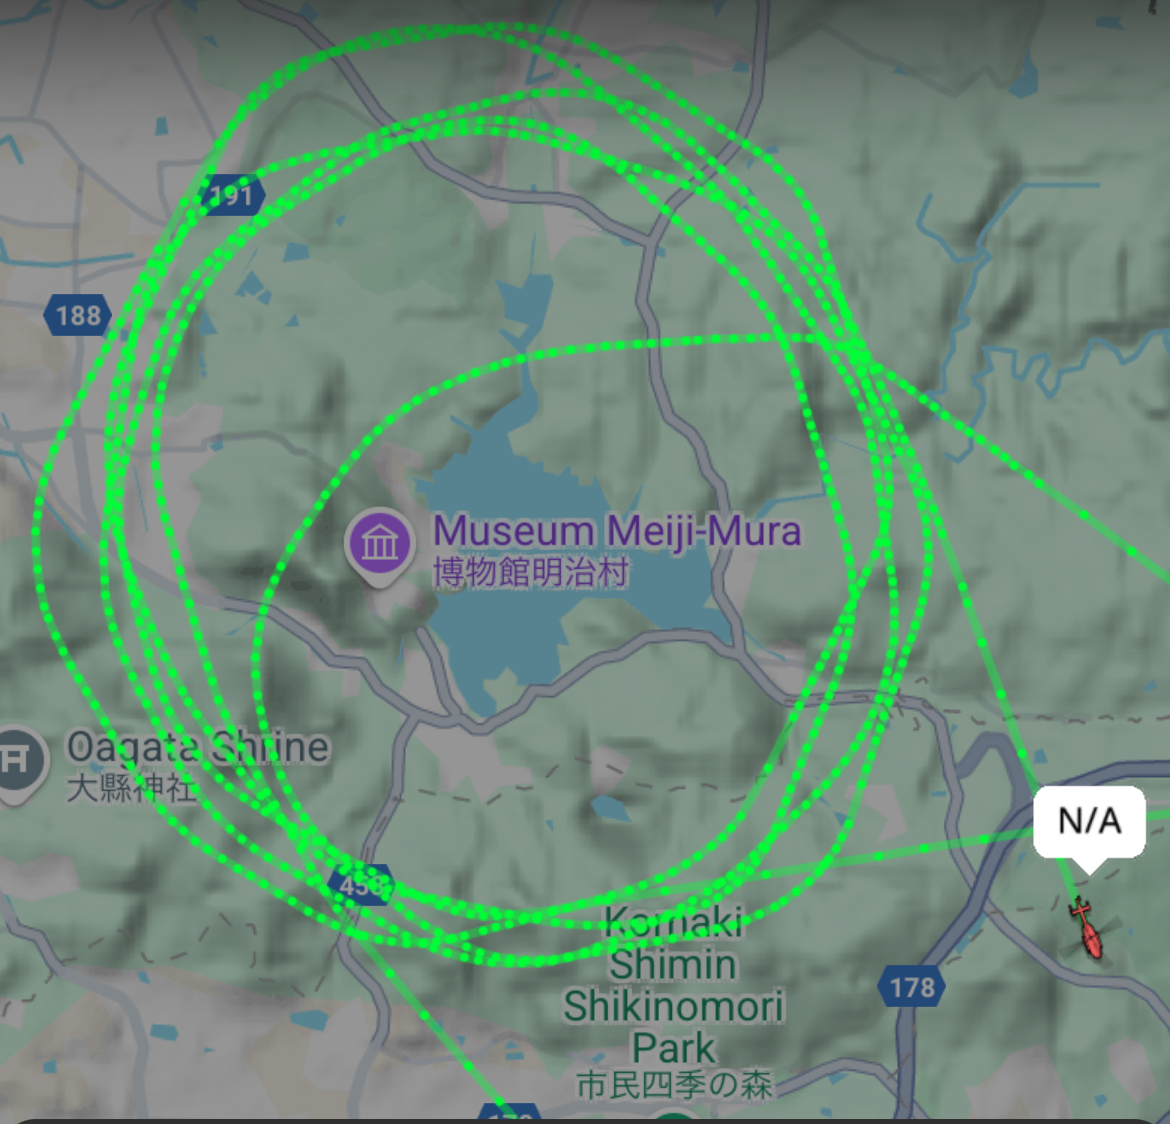
Task: Click the 市民四季の森 Japanese label
Action: point(675,1084)
